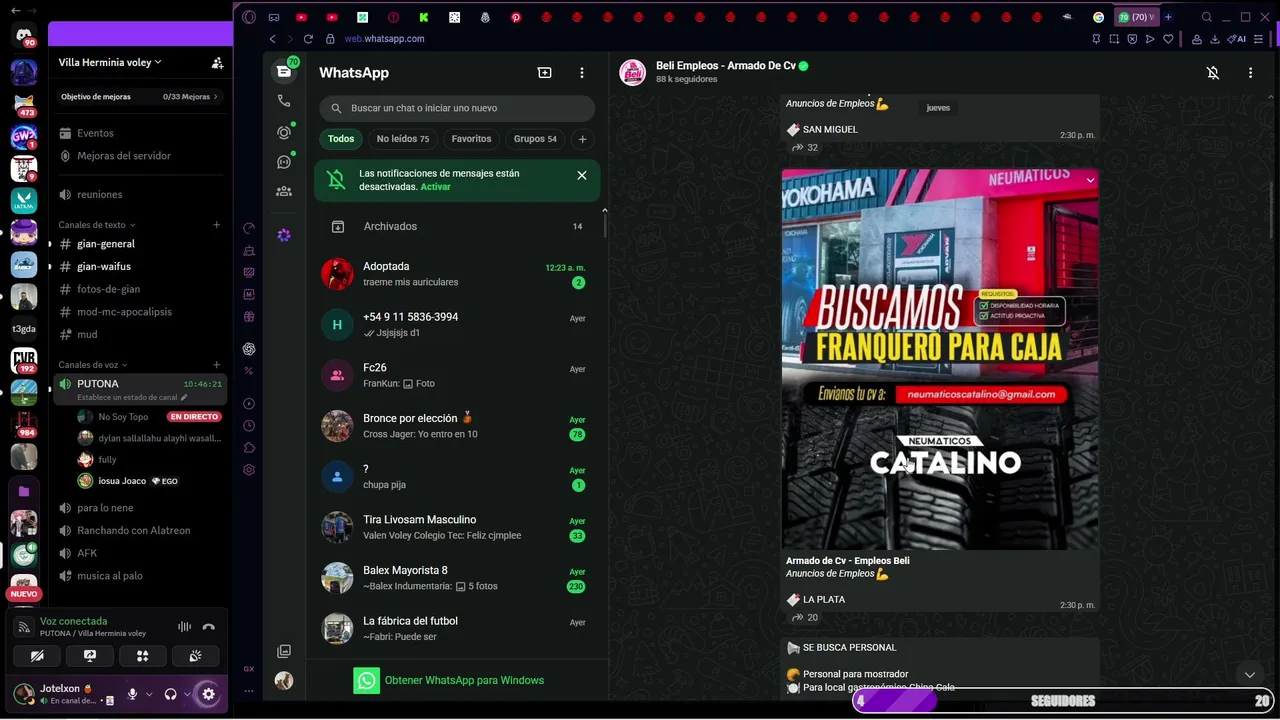Toggle the Discord camera on
1280x720 pixels.
click(37, 656)
